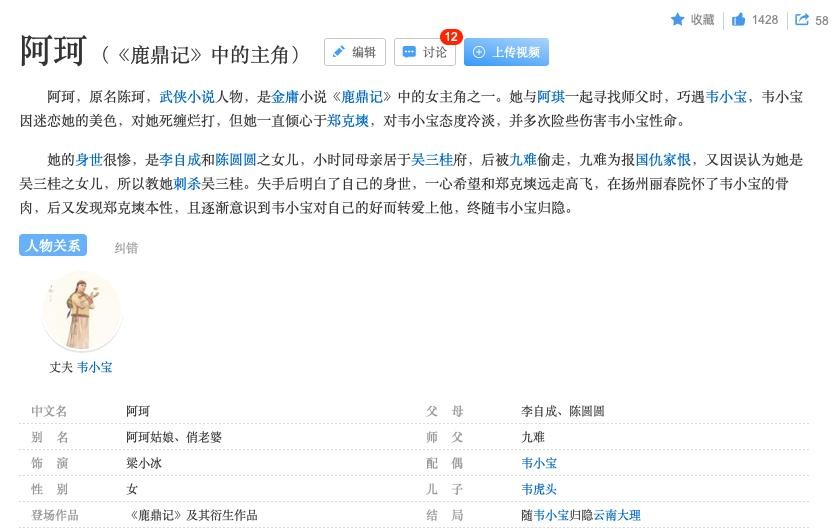Open the 李自成 link
The image size is (835, 529).
(x=180, y=160)
